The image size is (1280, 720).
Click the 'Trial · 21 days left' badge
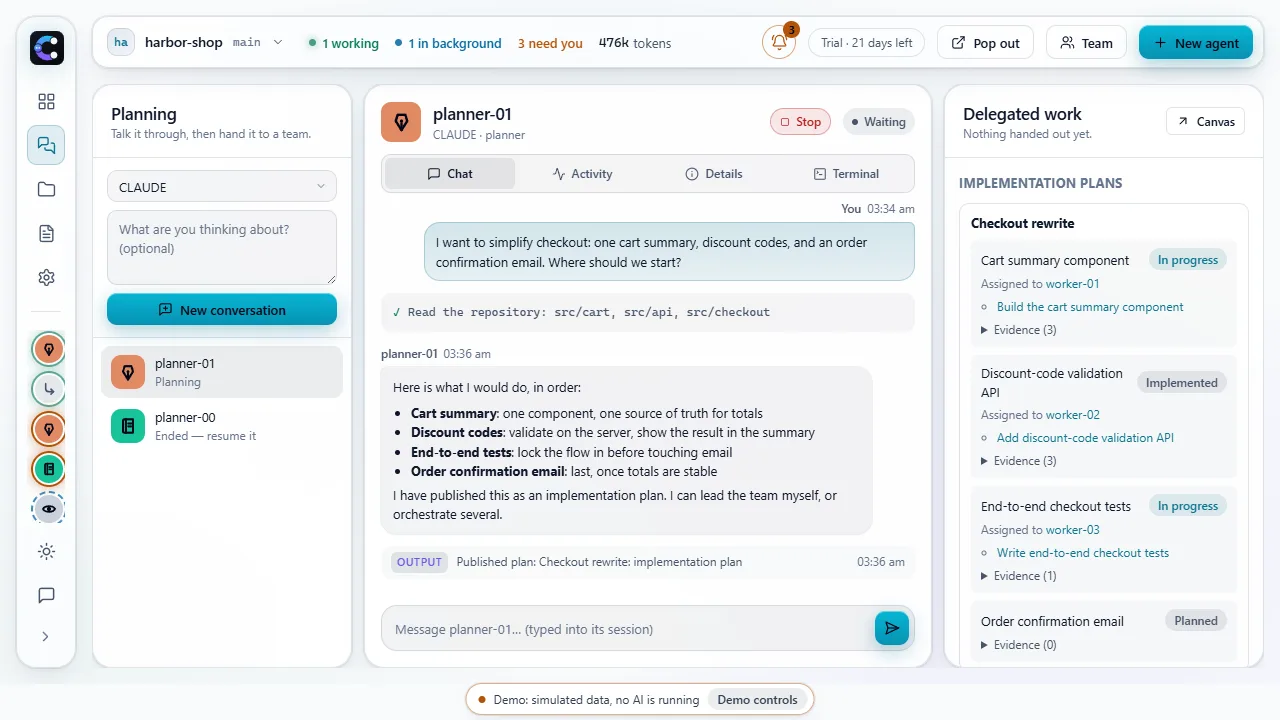point(866,43)
